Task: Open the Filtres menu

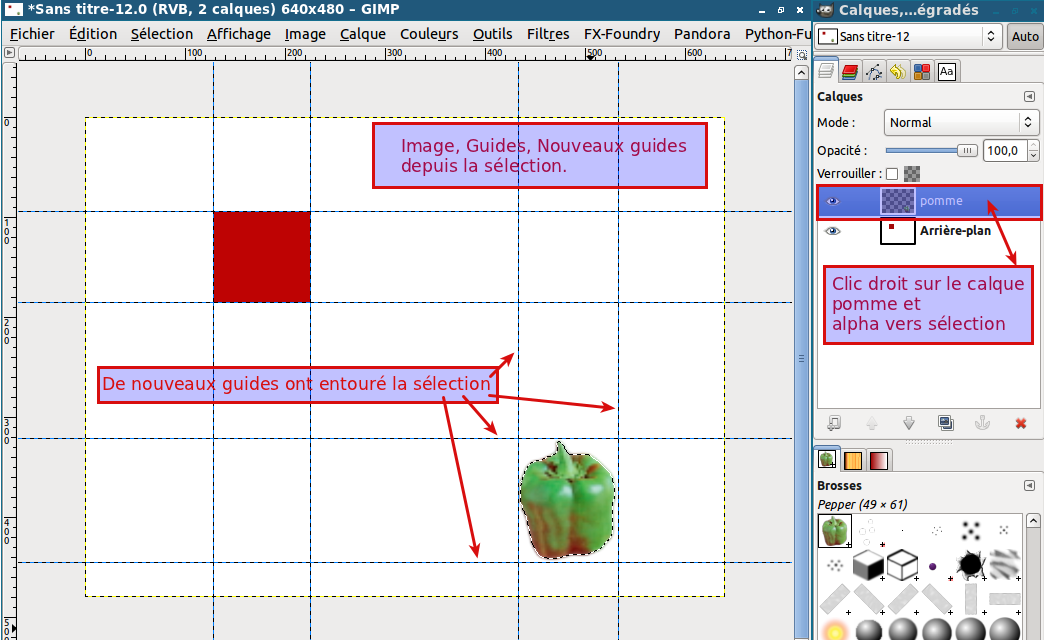Action: pyautogui.click(x=547, y=34)
